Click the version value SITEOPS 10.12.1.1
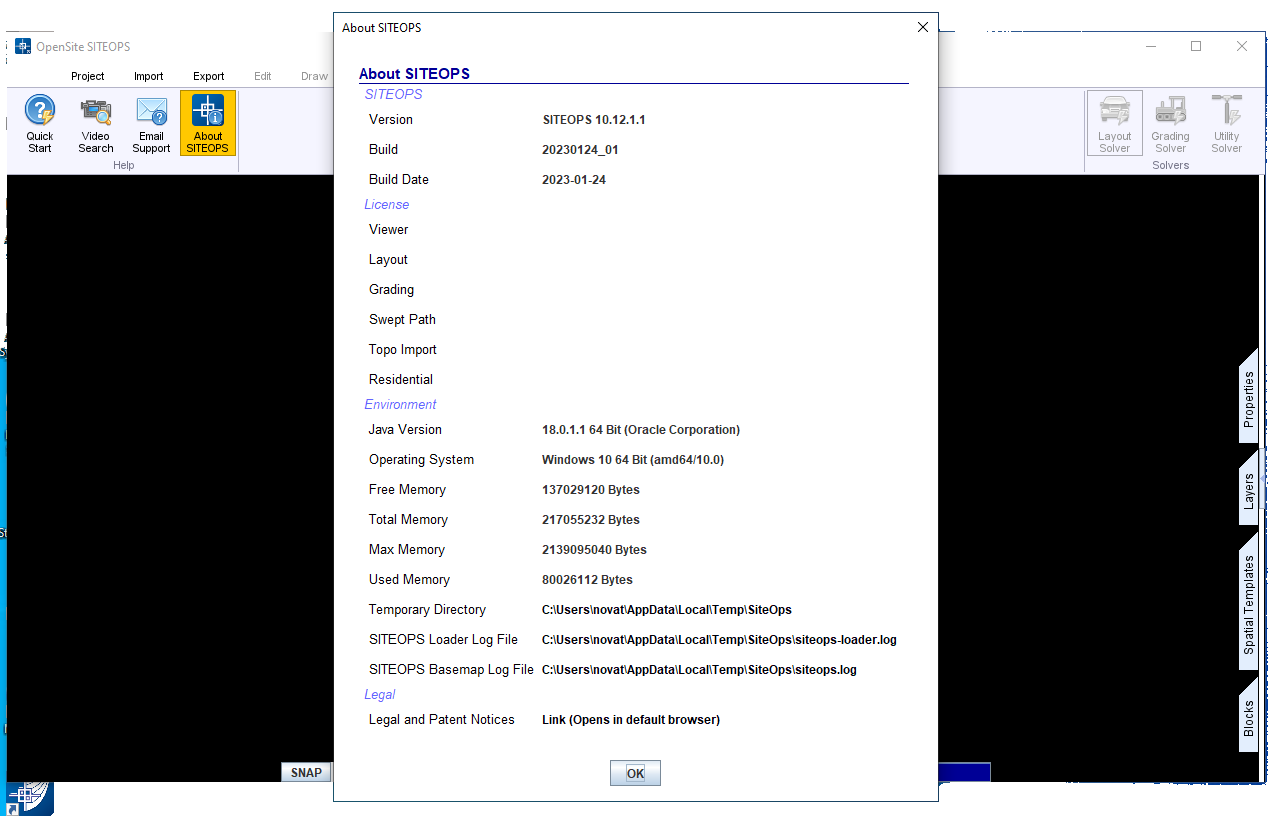Screen dimensions: 1273x816 [593, 119]
